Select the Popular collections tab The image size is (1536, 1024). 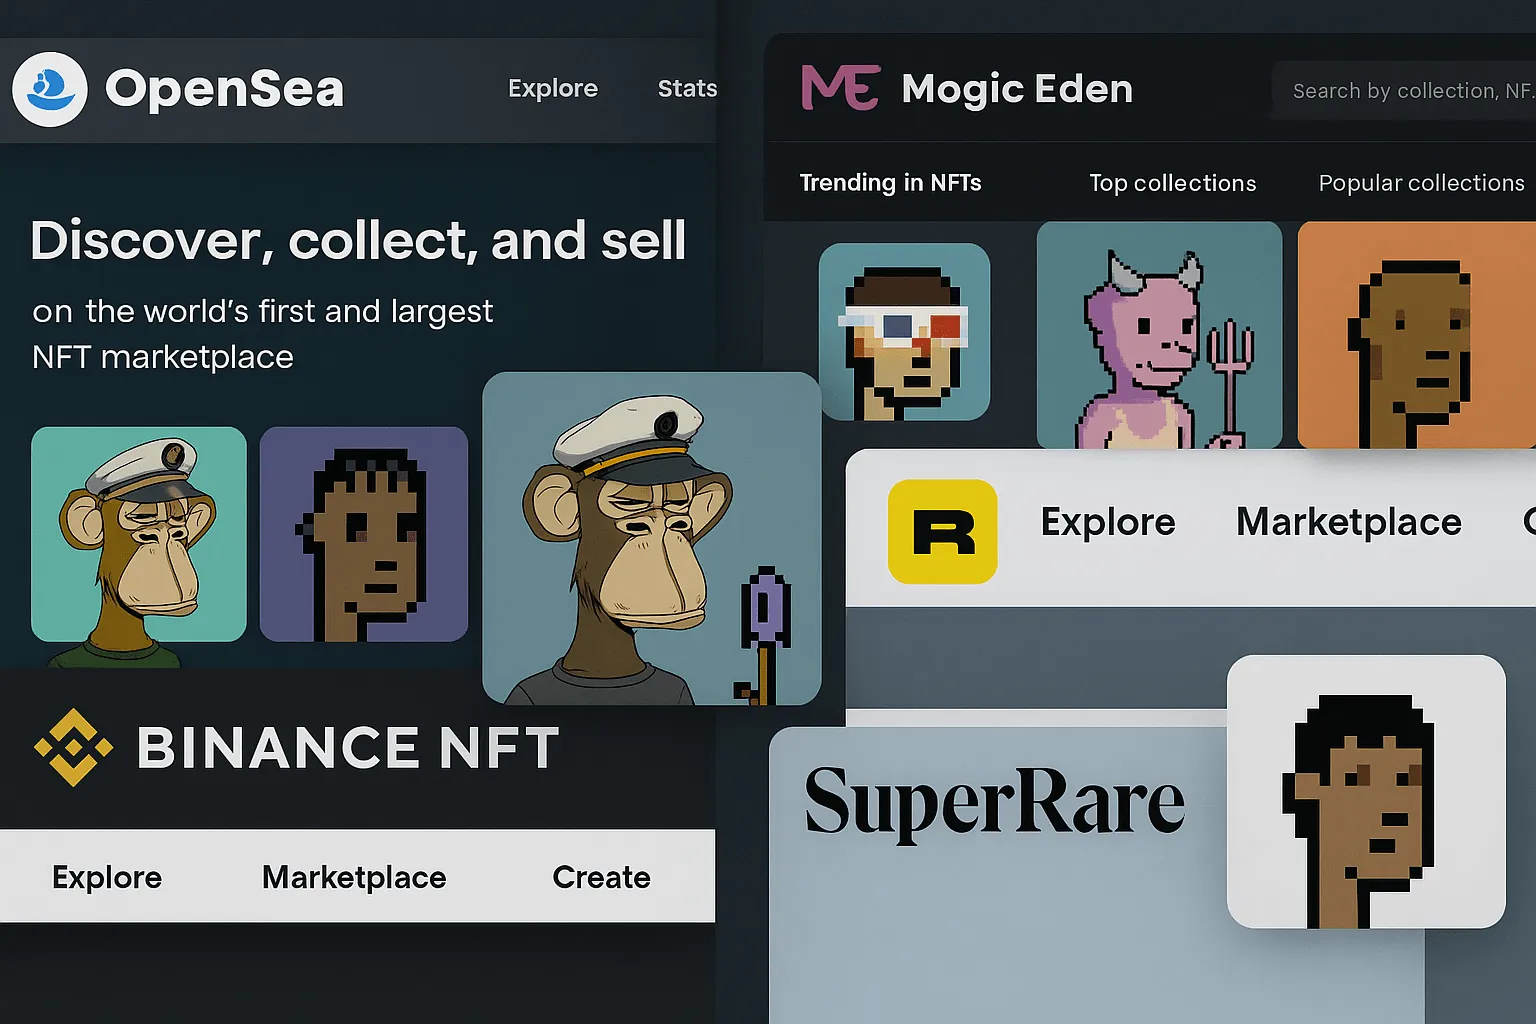[x=1421, y=183]
